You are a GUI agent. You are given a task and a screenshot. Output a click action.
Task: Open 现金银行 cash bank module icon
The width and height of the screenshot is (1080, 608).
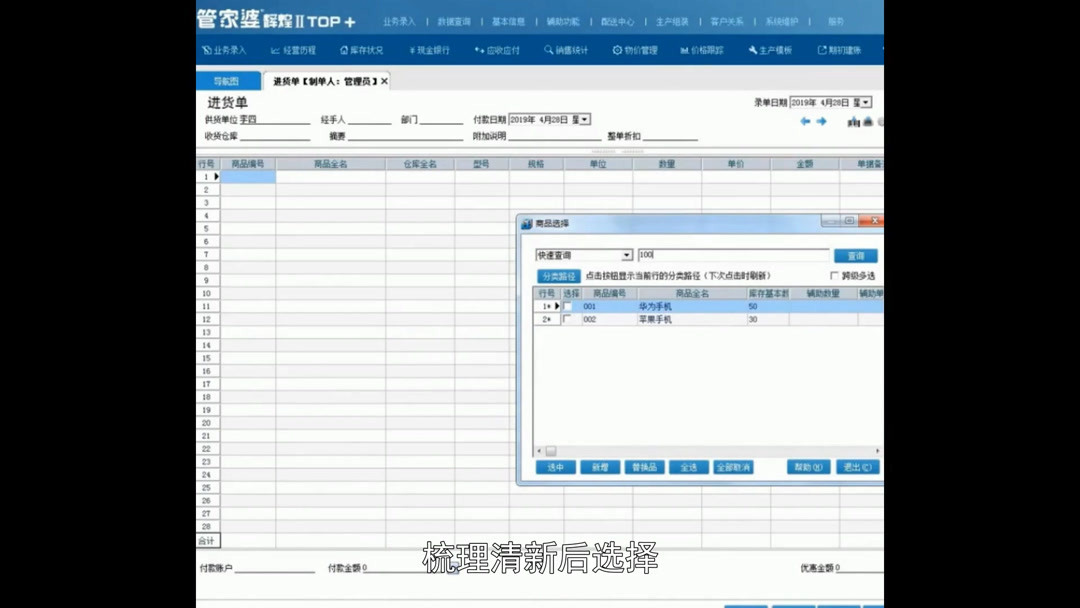433,49
